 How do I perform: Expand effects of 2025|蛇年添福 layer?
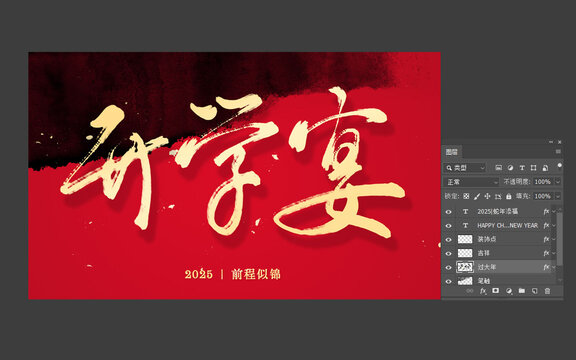point(554,212)
